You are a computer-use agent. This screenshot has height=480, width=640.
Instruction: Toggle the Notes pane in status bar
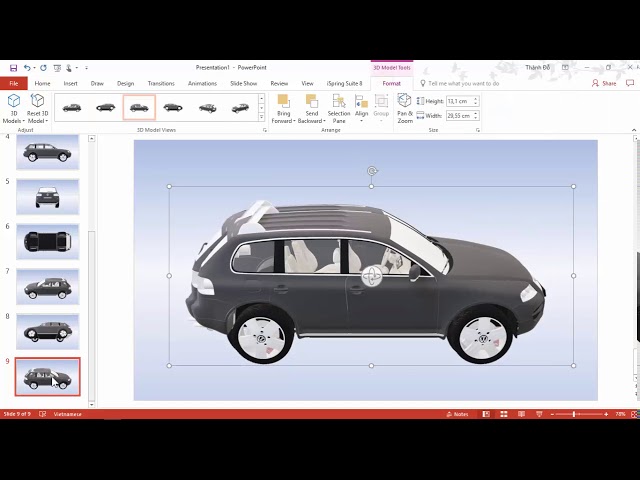(x=457, y=414)
